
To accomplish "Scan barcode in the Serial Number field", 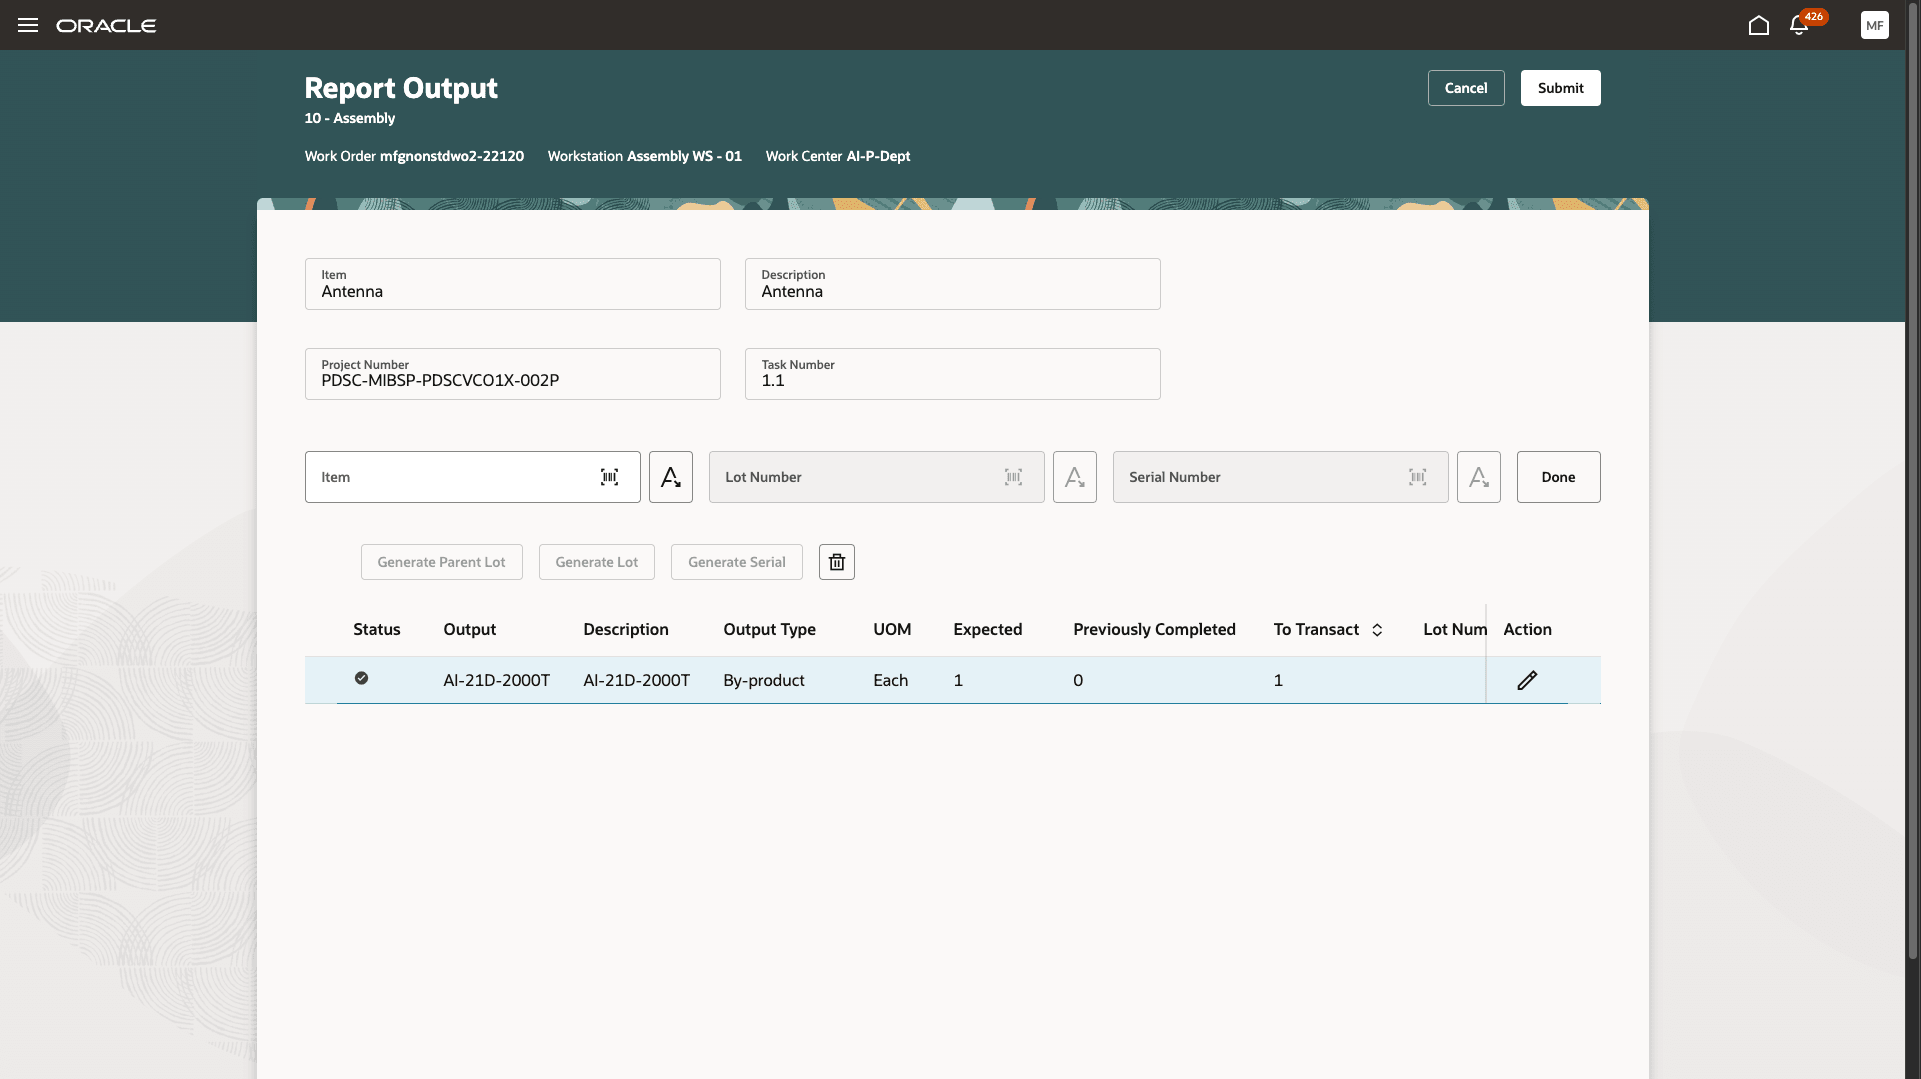I will click(1417, 477).
